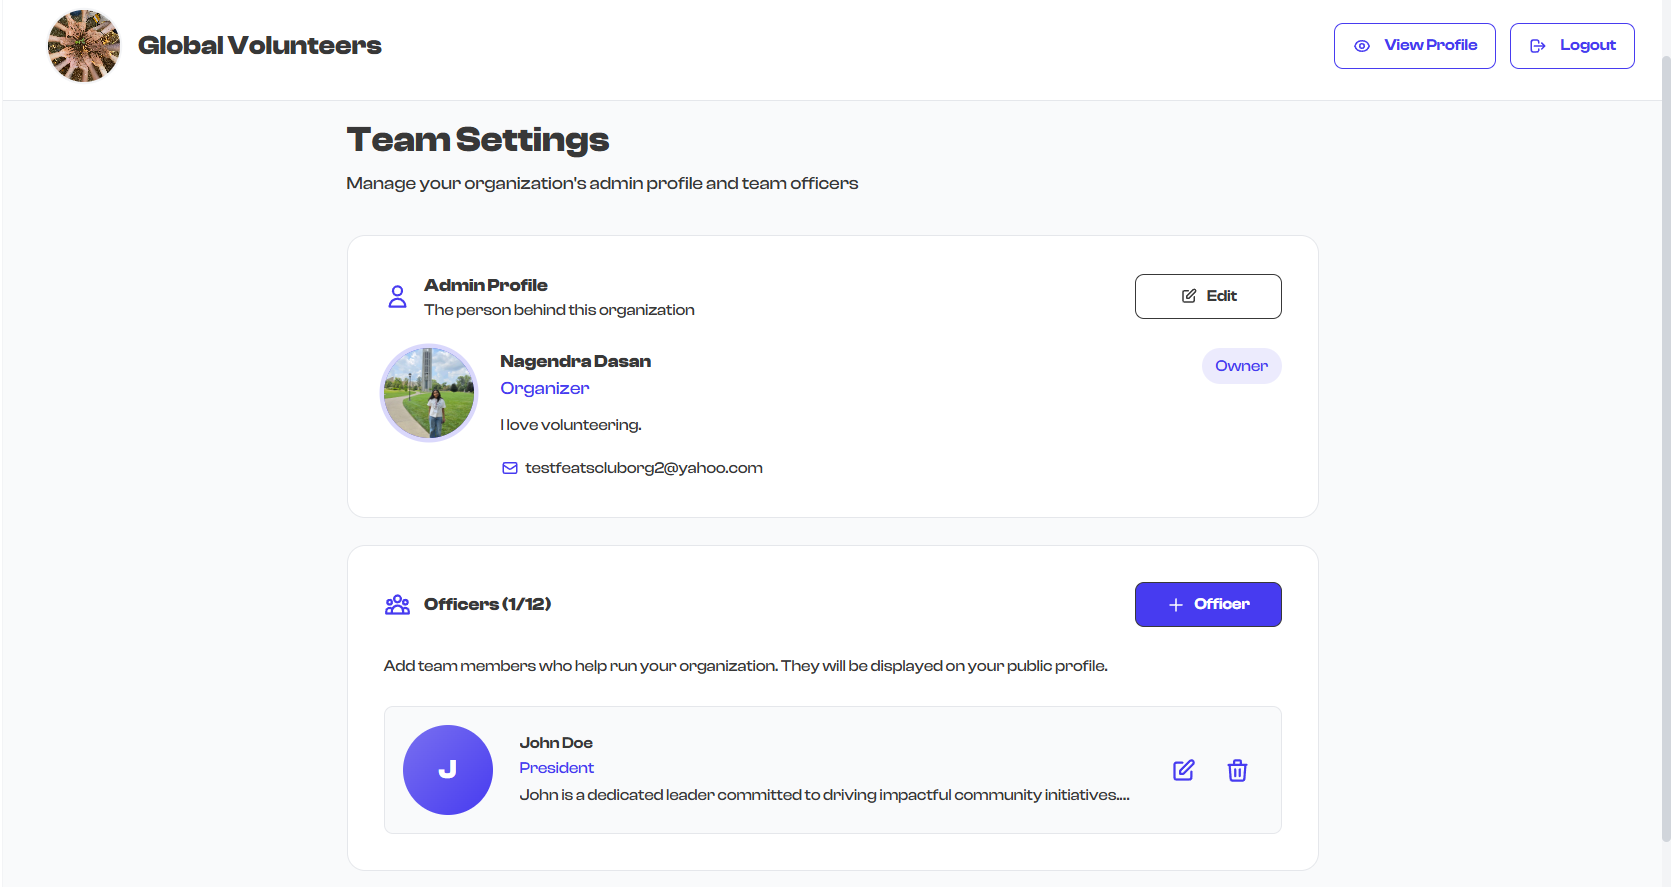Click the admin profile person icon

coord(397,297)
